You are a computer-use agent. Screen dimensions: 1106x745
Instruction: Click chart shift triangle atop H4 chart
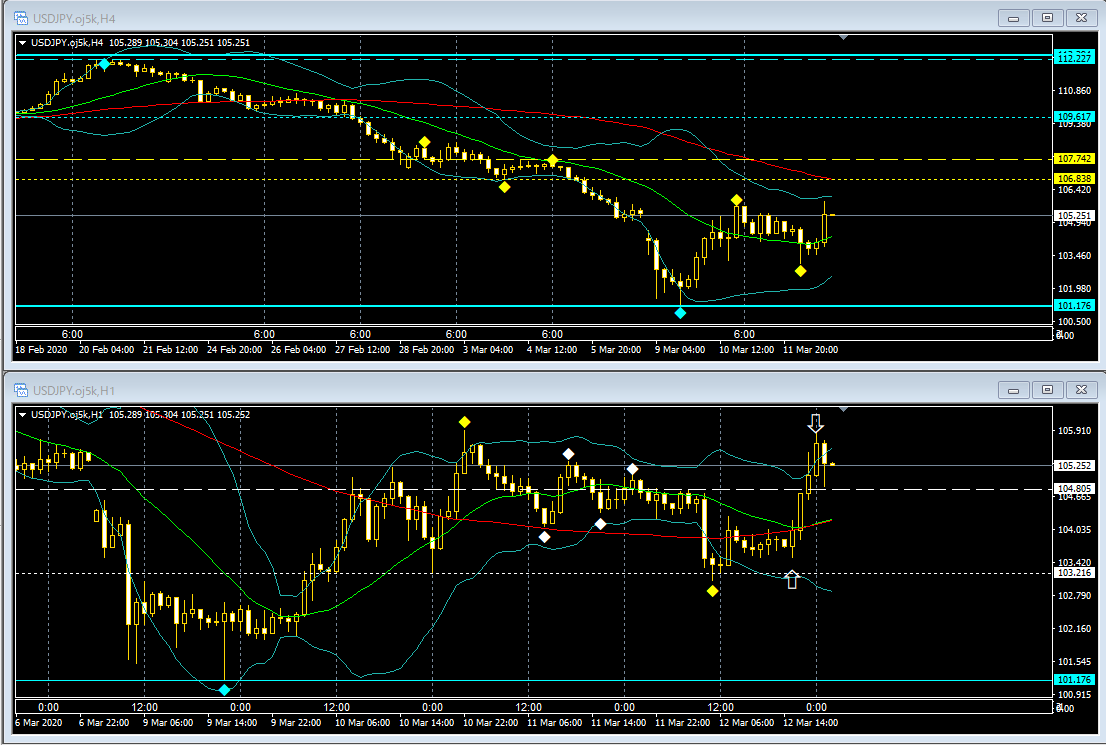click(844, 37)
